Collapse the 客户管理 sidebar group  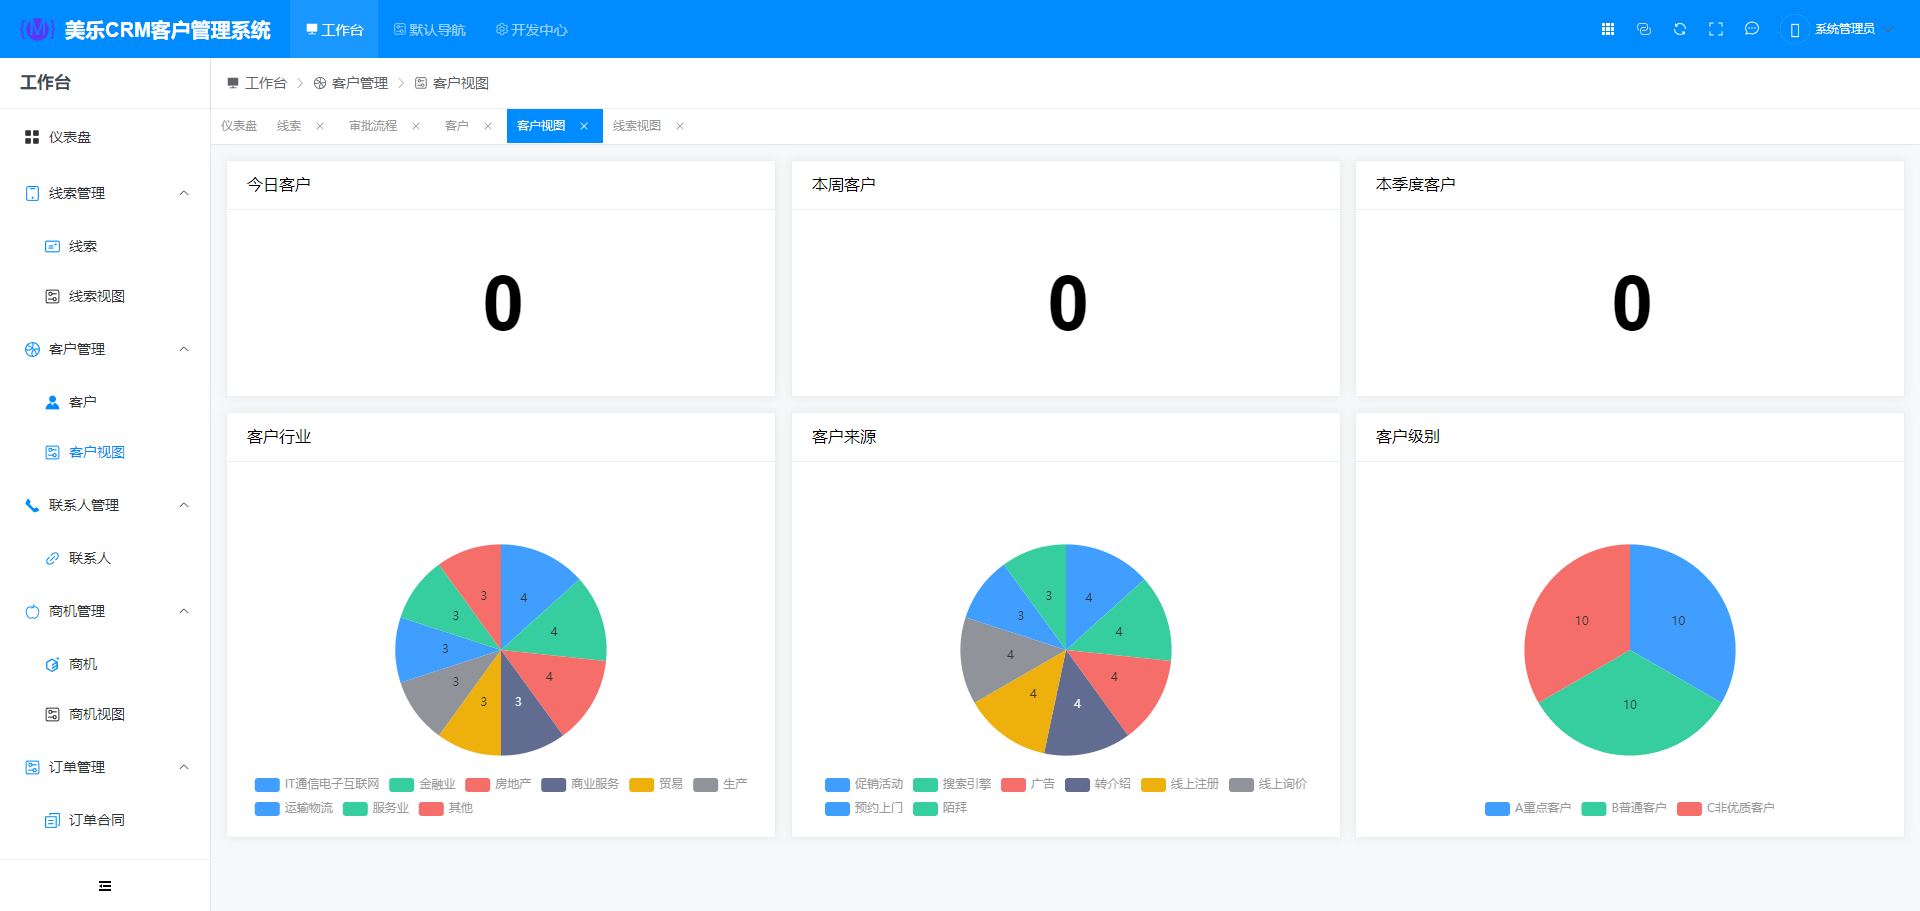184,349
